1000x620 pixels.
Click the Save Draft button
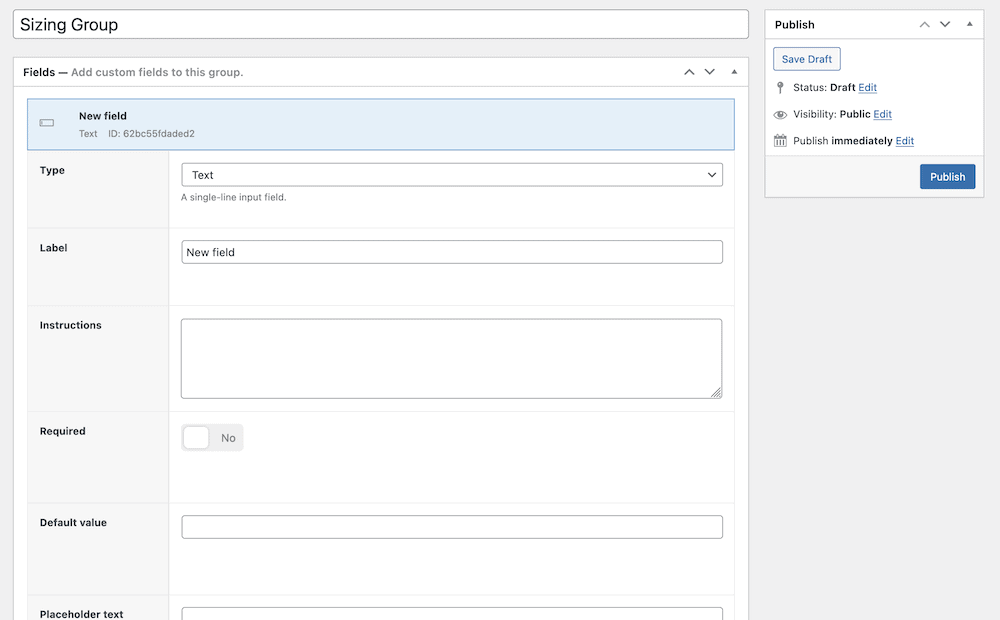point(807,59)
